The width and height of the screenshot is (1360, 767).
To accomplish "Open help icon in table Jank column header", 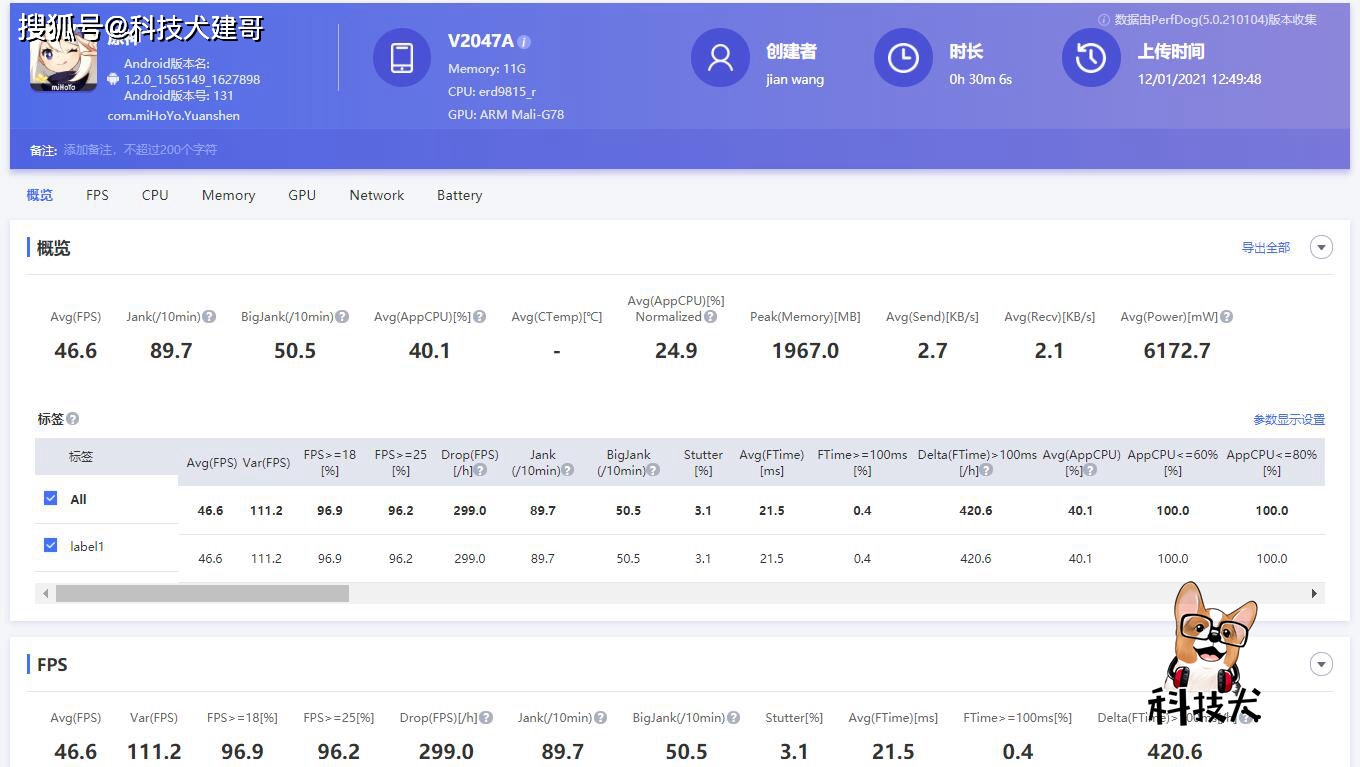I will pos(568,470).
